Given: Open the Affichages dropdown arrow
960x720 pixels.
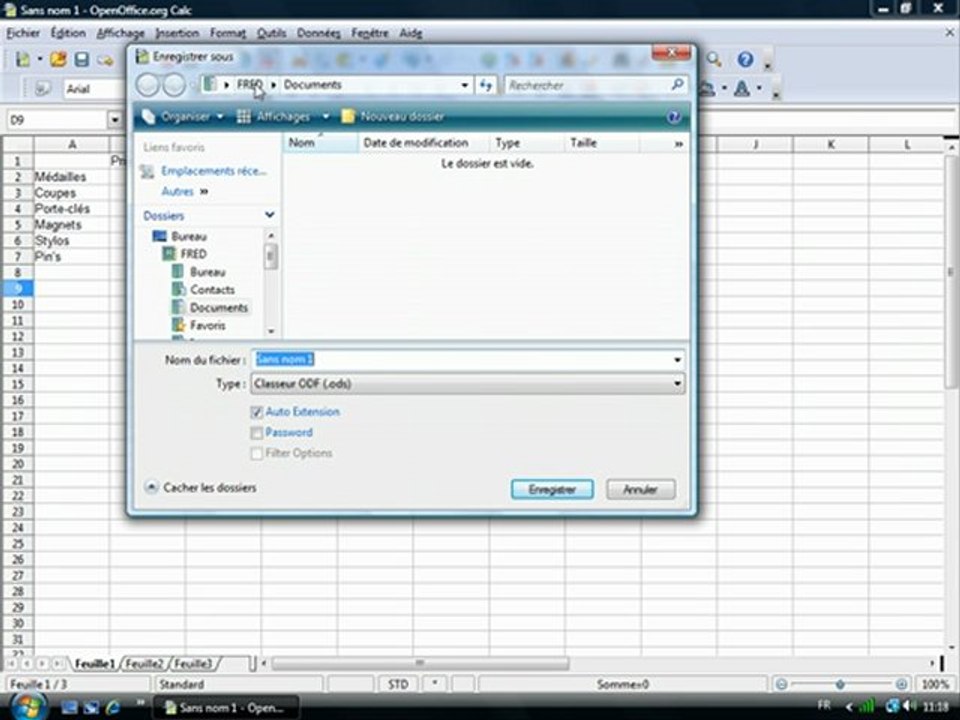Looking at the screenshot, I should 326,116.
